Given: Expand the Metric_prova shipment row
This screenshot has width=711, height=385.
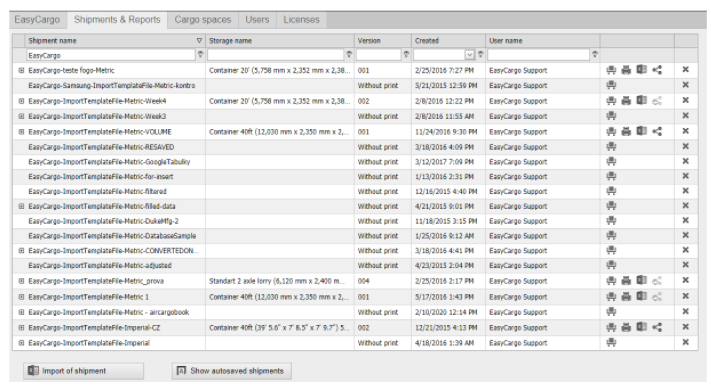Looking at the screenshot, I should point(21,281).
